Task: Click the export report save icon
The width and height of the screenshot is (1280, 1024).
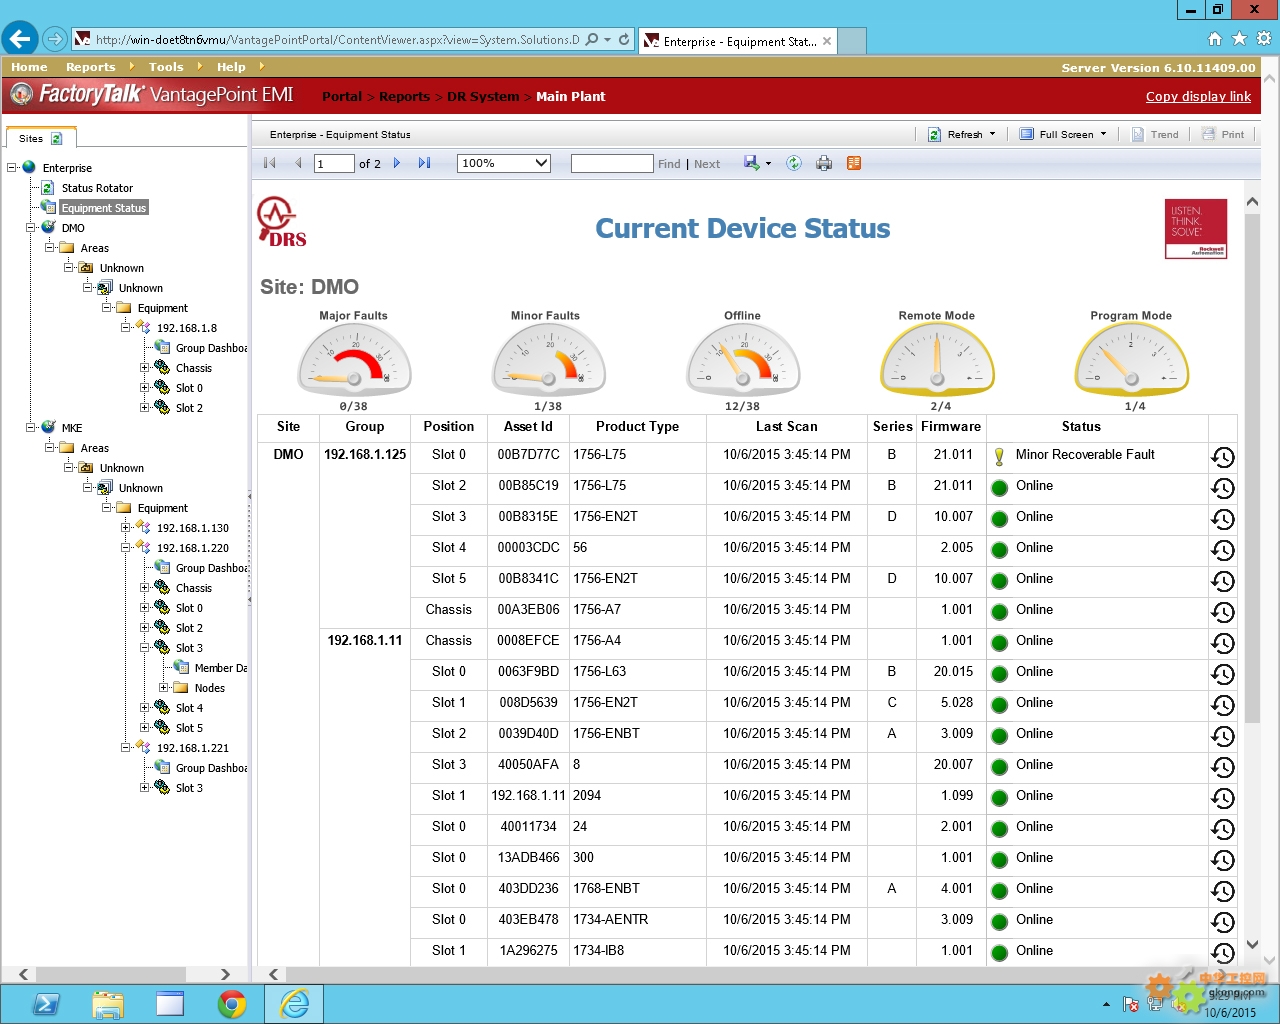Action: click(751, 163)
